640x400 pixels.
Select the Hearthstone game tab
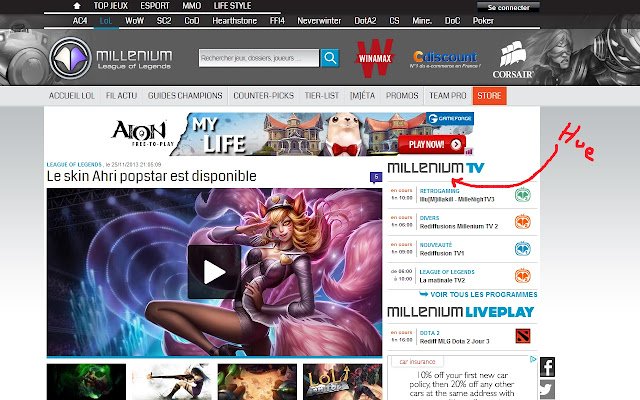235,21
